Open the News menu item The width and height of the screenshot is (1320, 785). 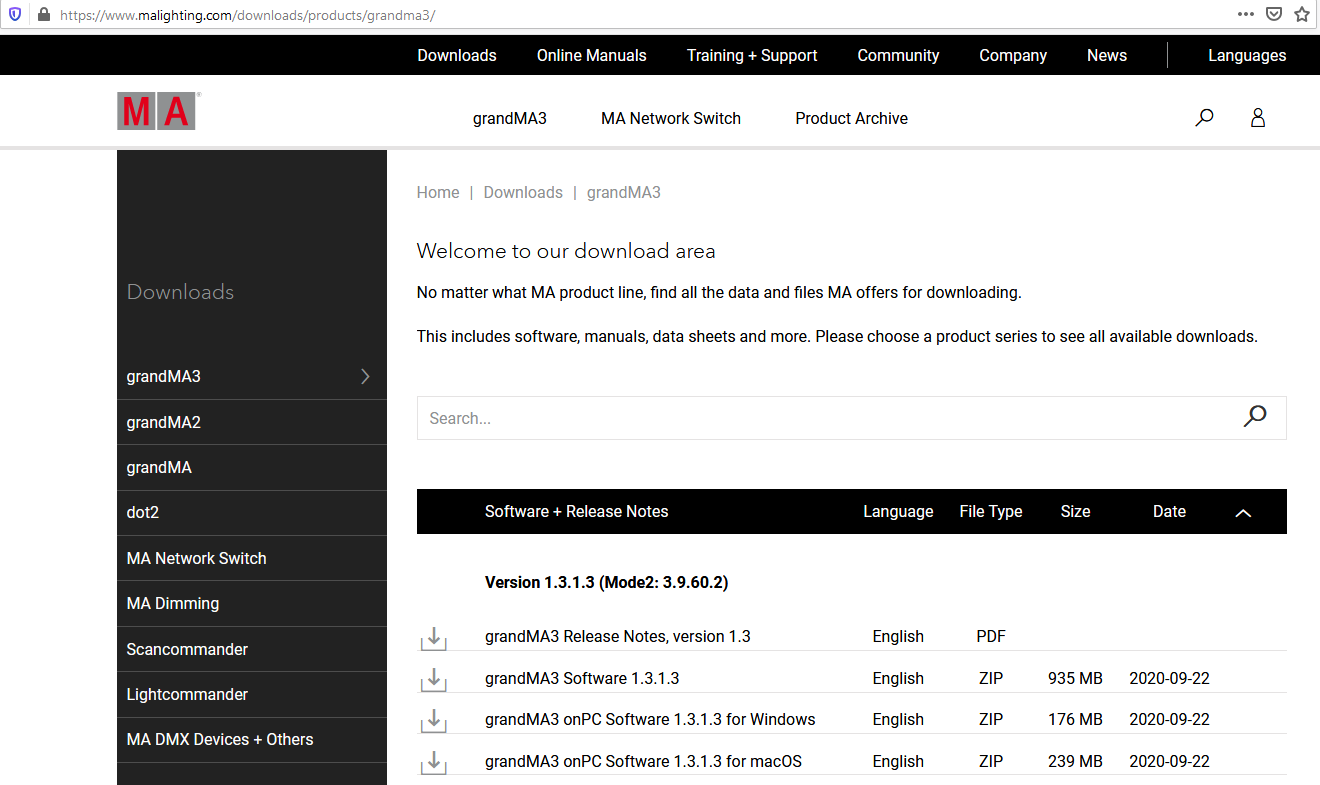pos(1107,55)
